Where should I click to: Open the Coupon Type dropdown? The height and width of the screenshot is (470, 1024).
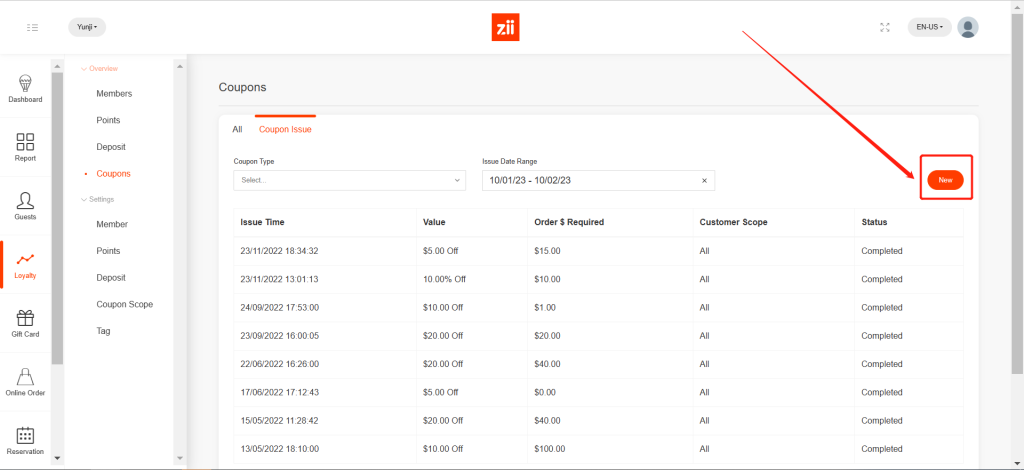[349, 180]
